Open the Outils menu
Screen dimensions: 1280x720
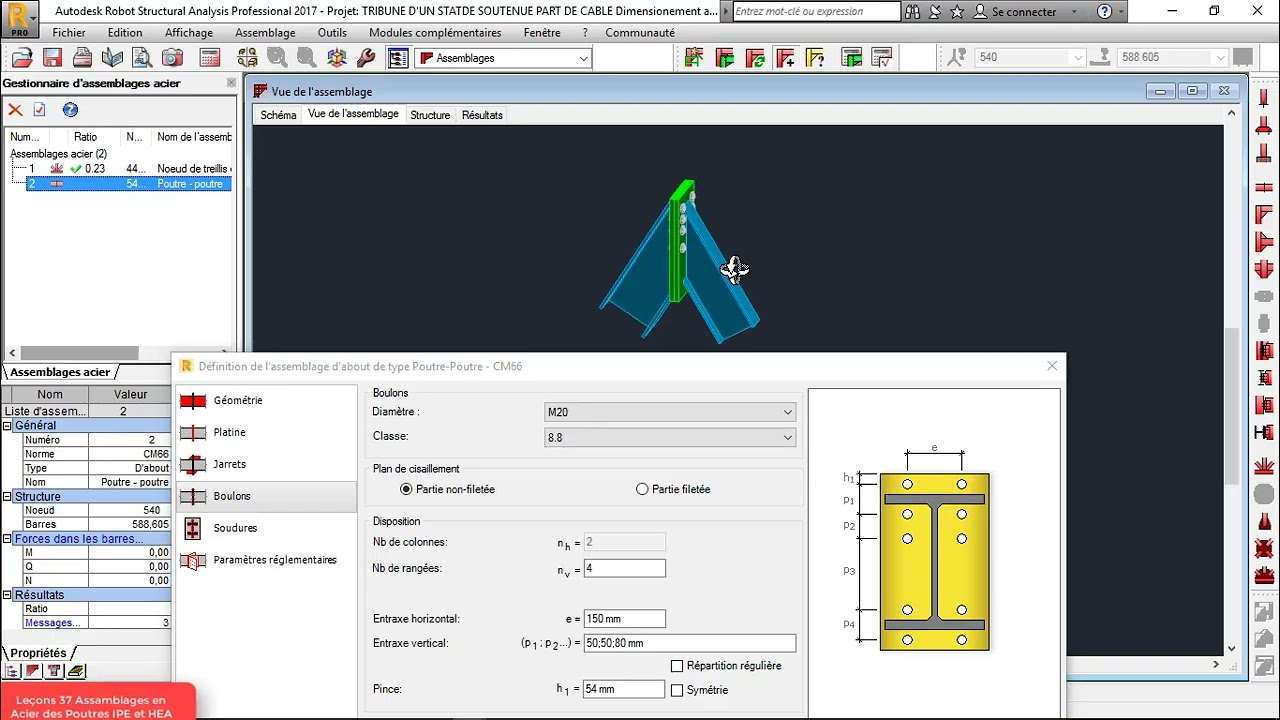[x=332, y=33]
